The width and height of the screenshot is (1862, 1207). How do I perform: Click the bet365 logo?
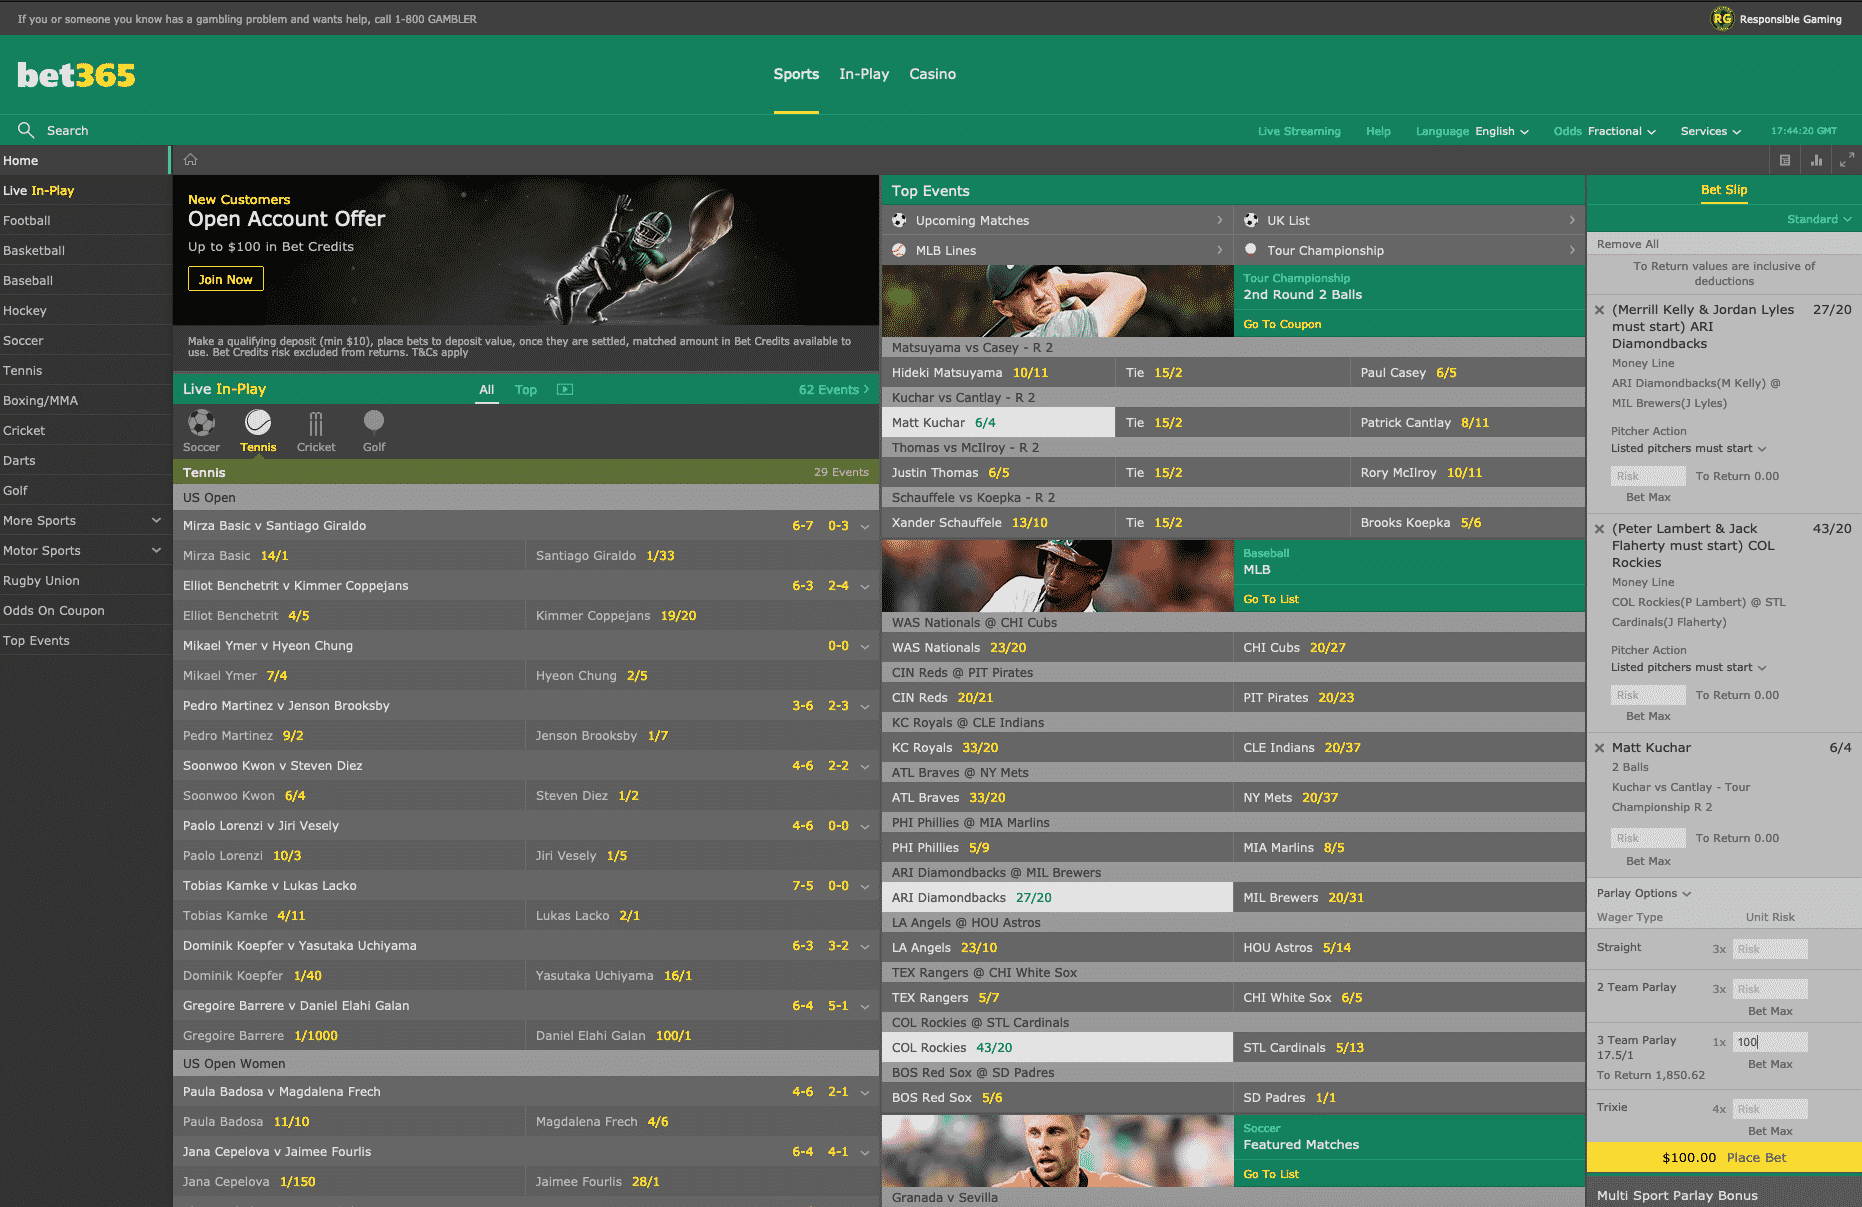tap(76, 75)
